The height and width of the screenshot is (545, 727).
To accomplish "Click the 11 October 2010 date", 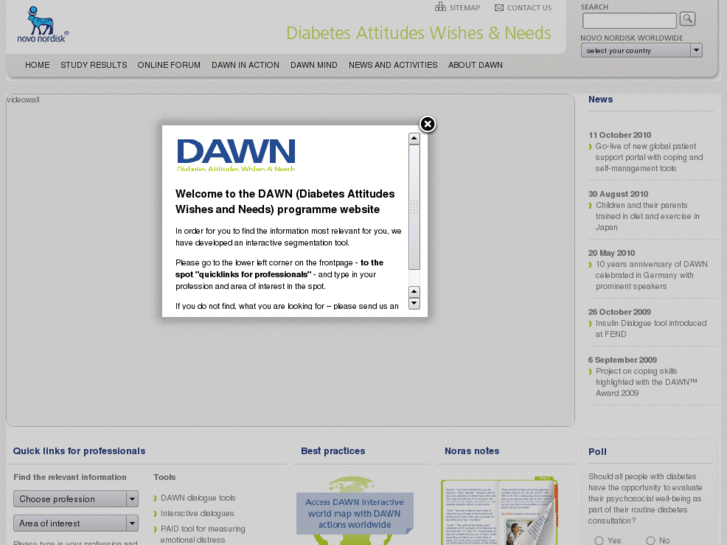I will (x=619, y=135).
